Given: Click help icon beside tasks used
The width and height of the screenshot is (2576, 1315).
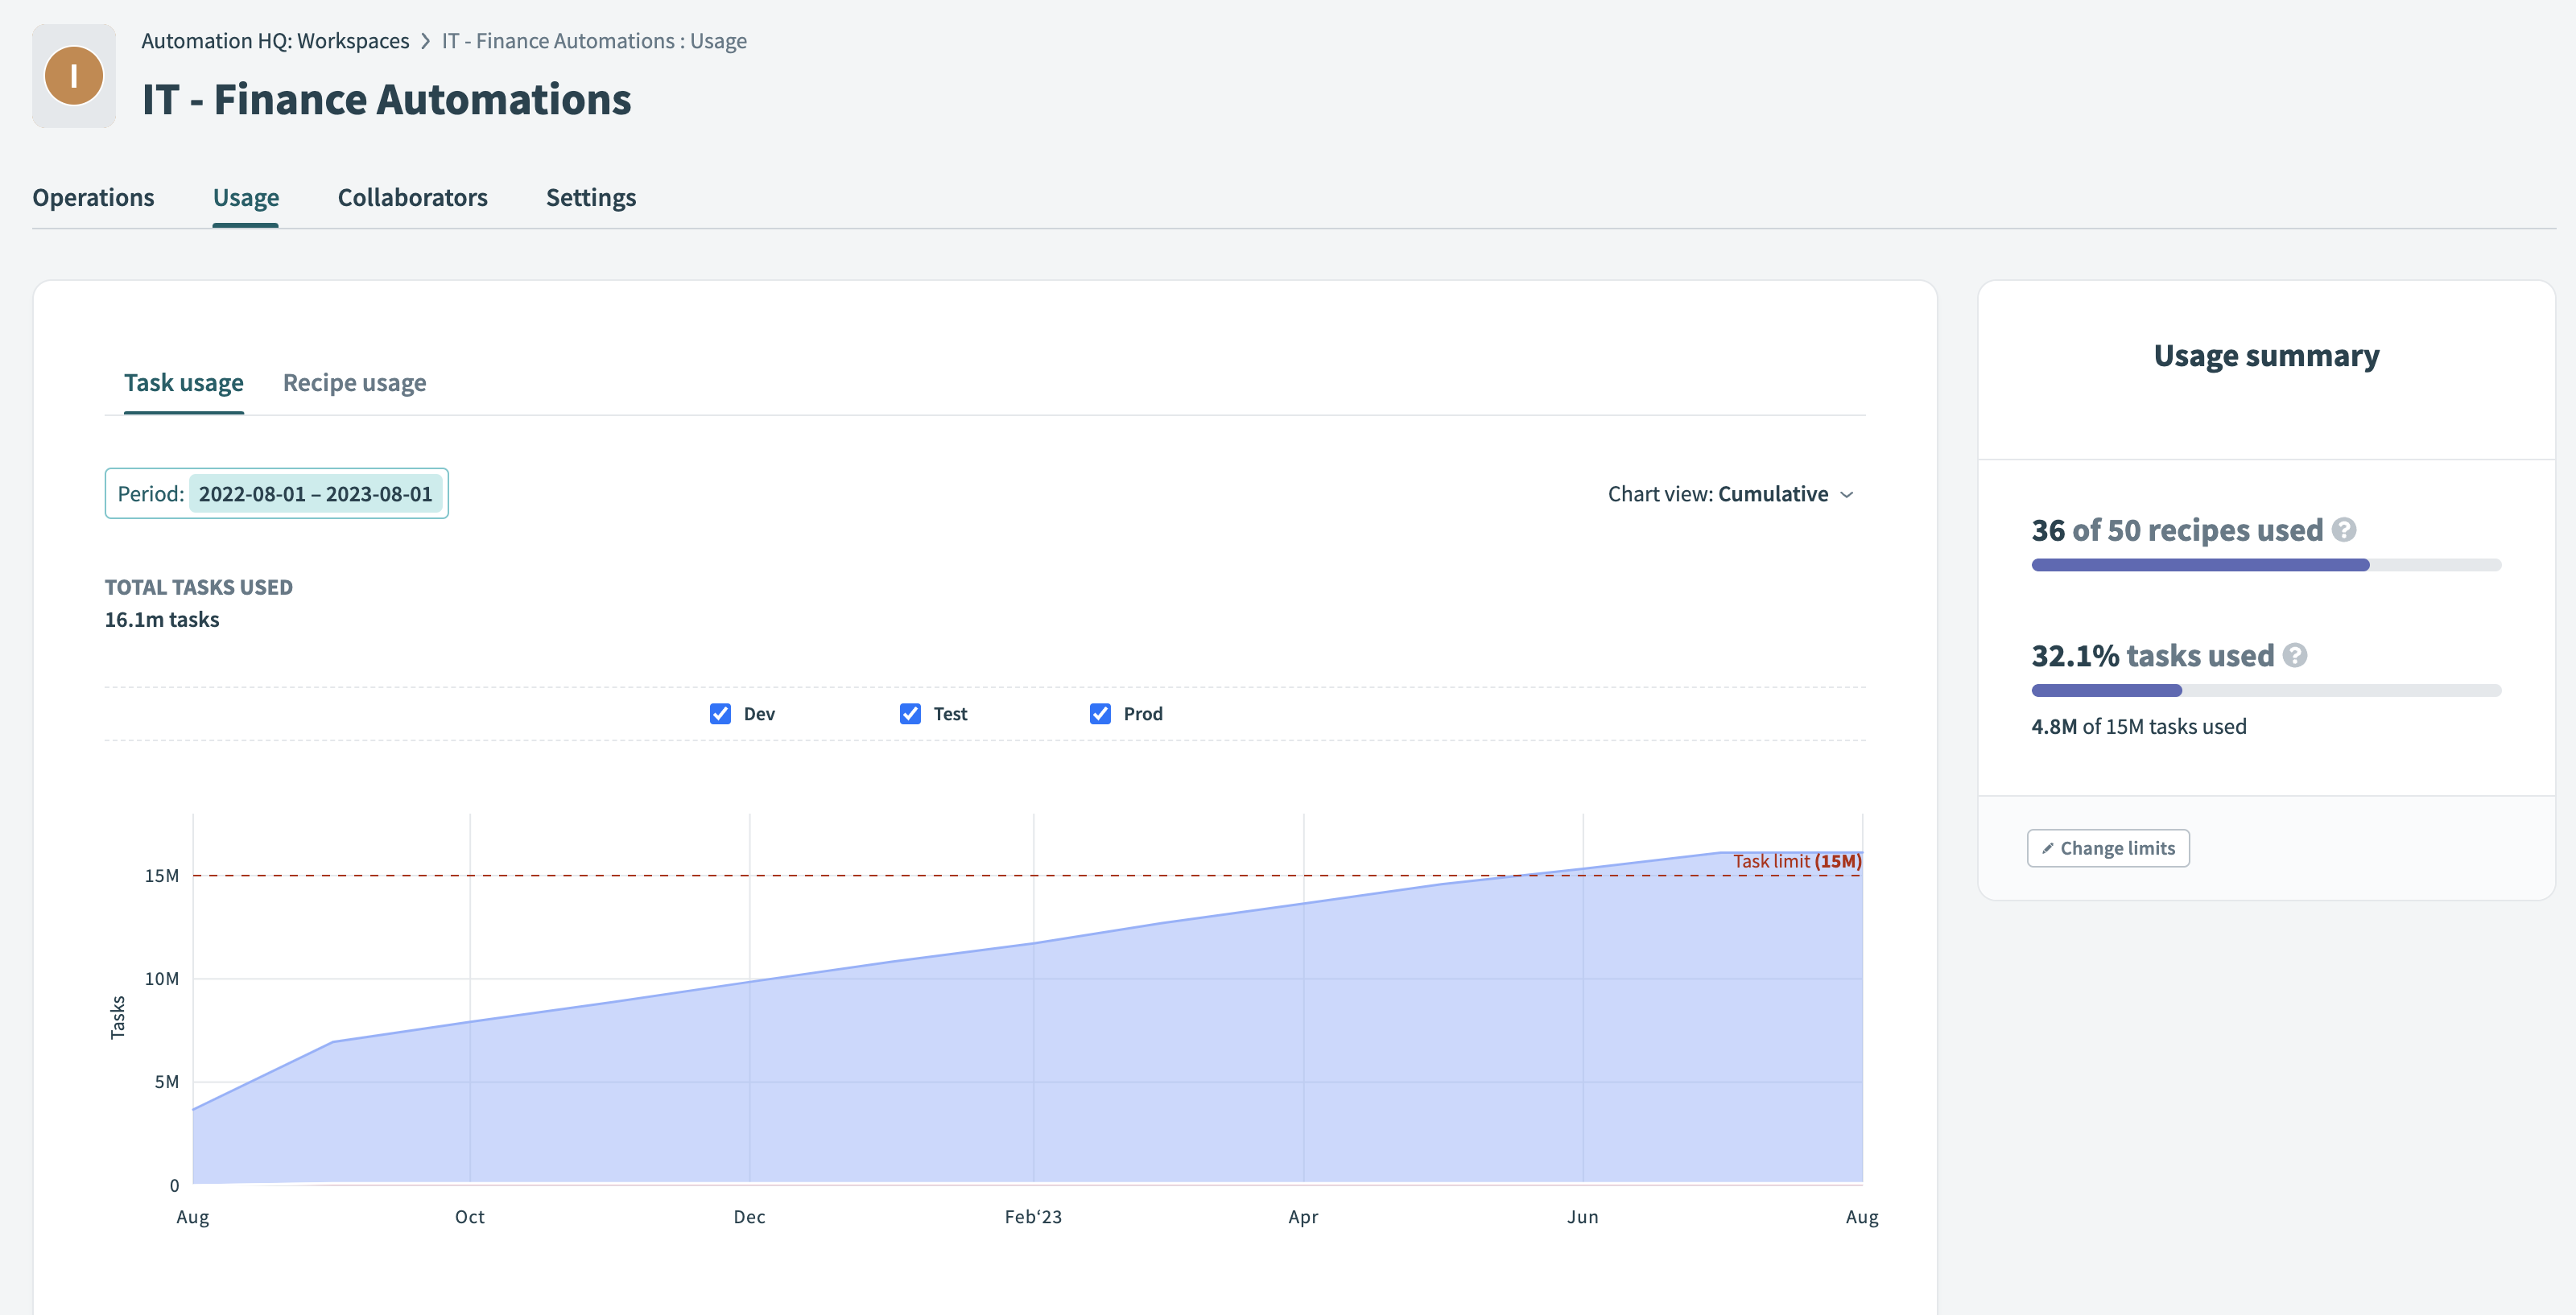Looking at the screenshot, I should (x=2295, y=655).
